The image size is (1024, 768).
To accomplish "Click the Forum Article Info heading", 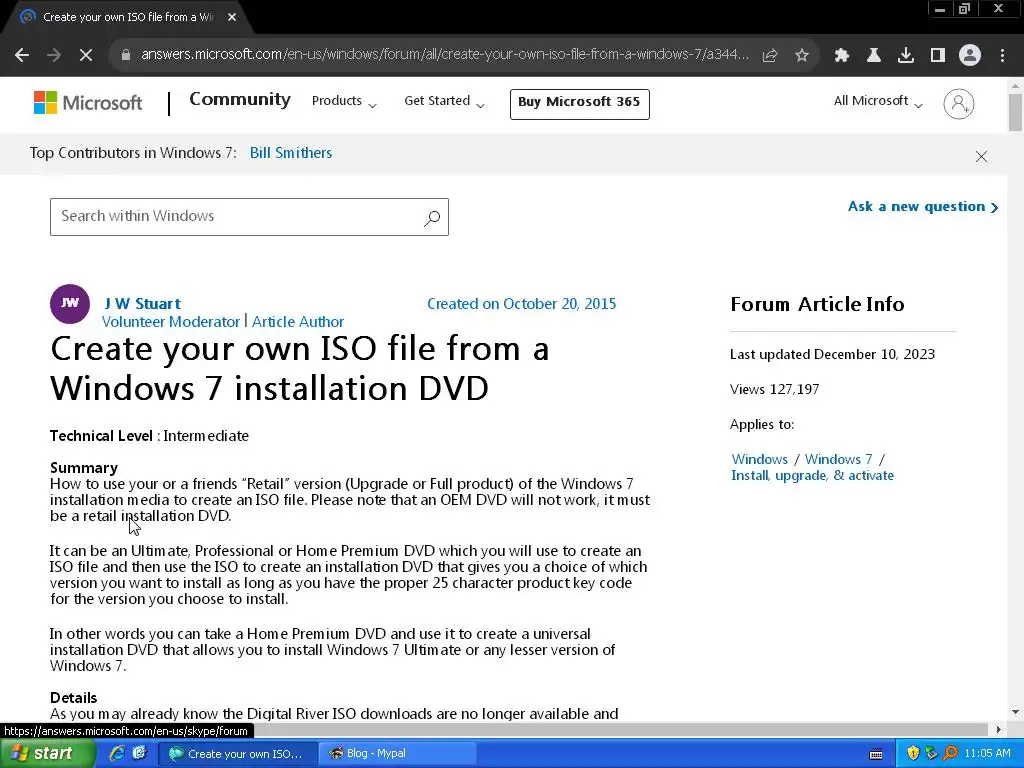I will 817,304.
